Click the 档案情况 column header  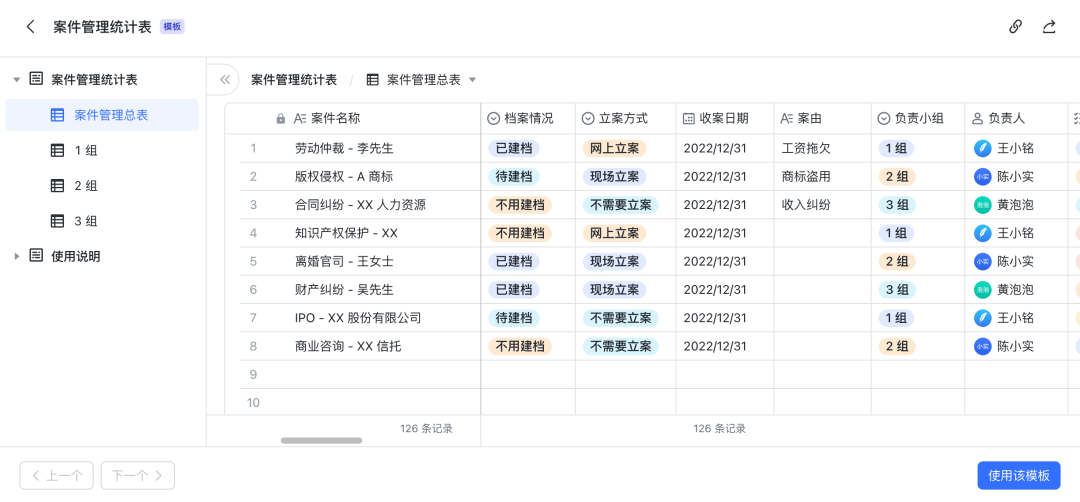528,118
